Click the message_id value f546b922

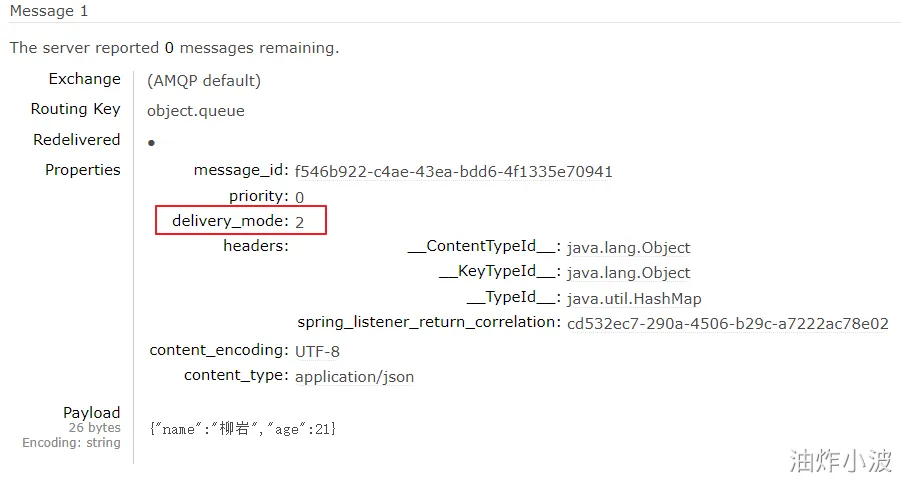pyautogui.click(x=453, y=171)
